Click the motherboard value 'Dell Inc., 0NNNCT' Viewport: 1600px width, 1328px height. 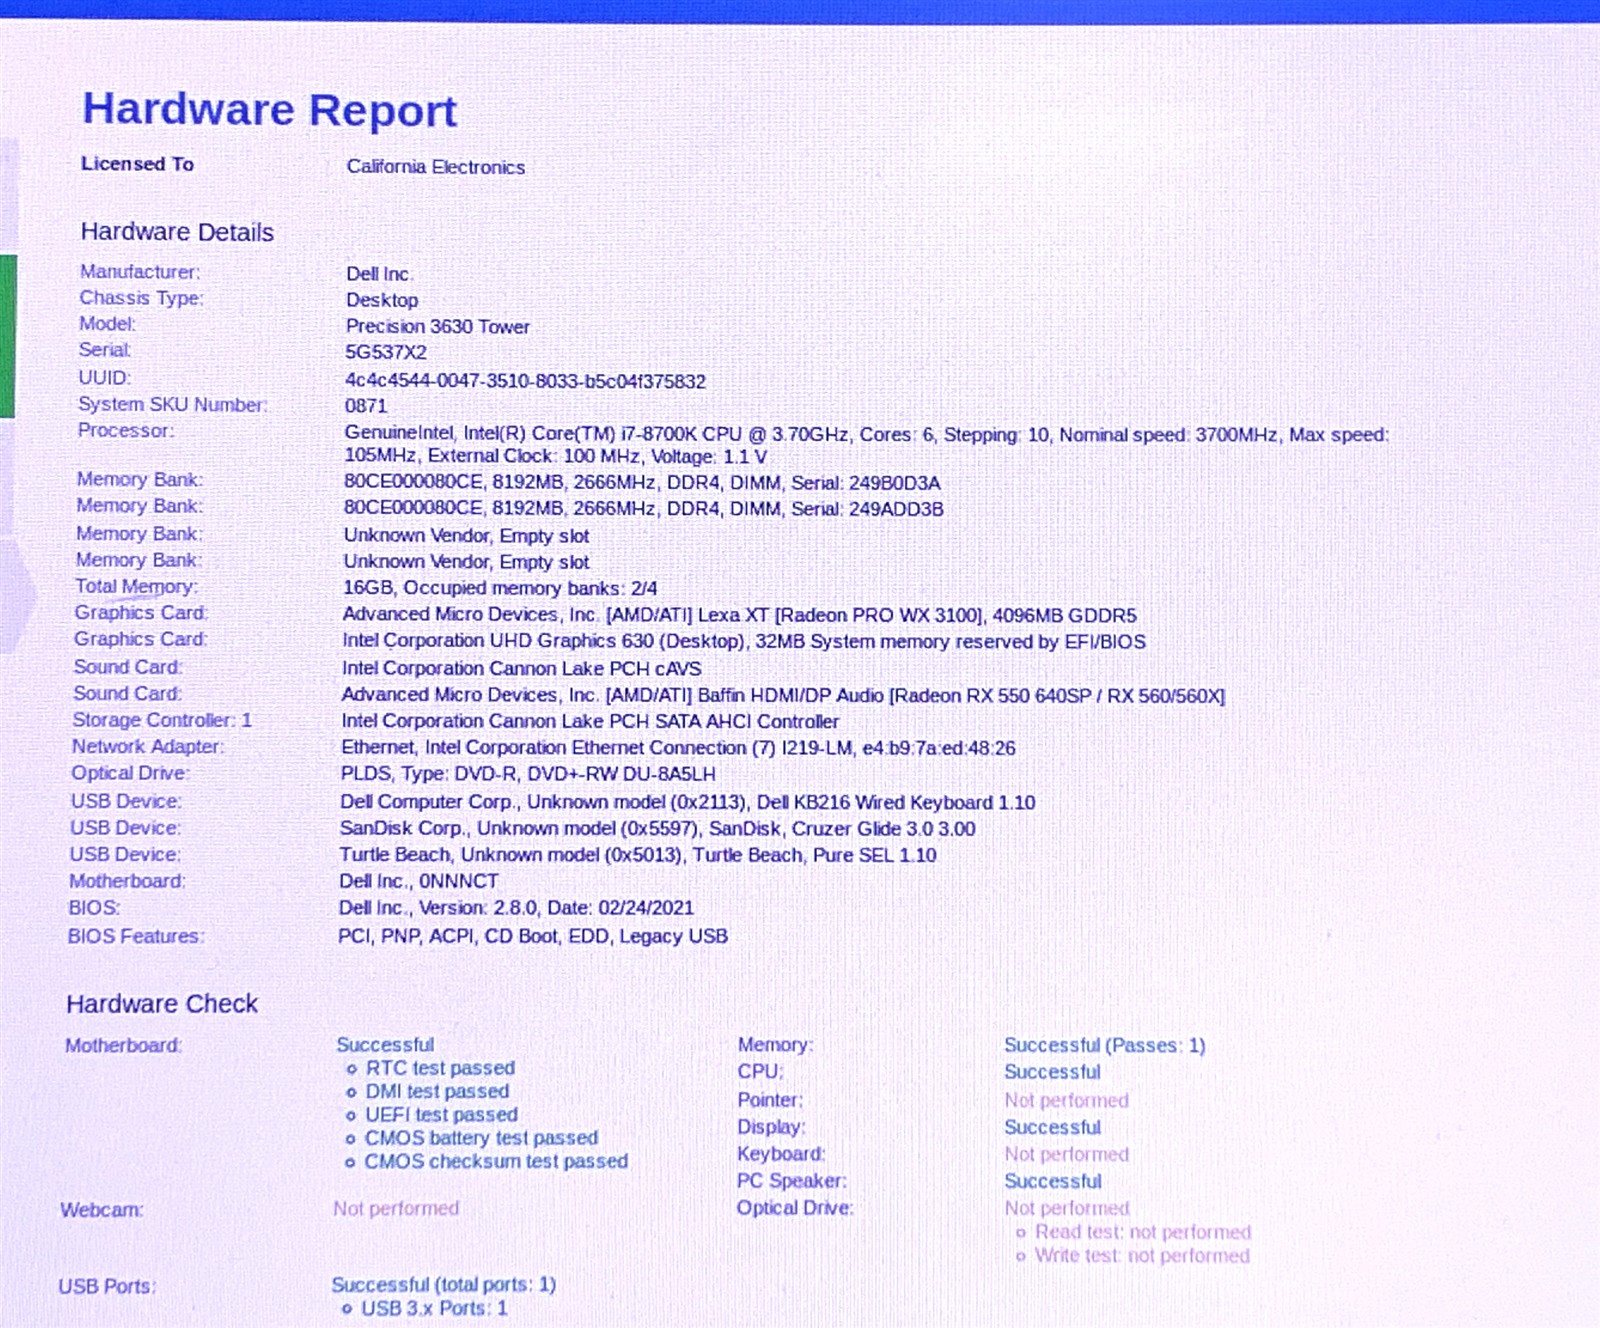[x=418, y=881]
